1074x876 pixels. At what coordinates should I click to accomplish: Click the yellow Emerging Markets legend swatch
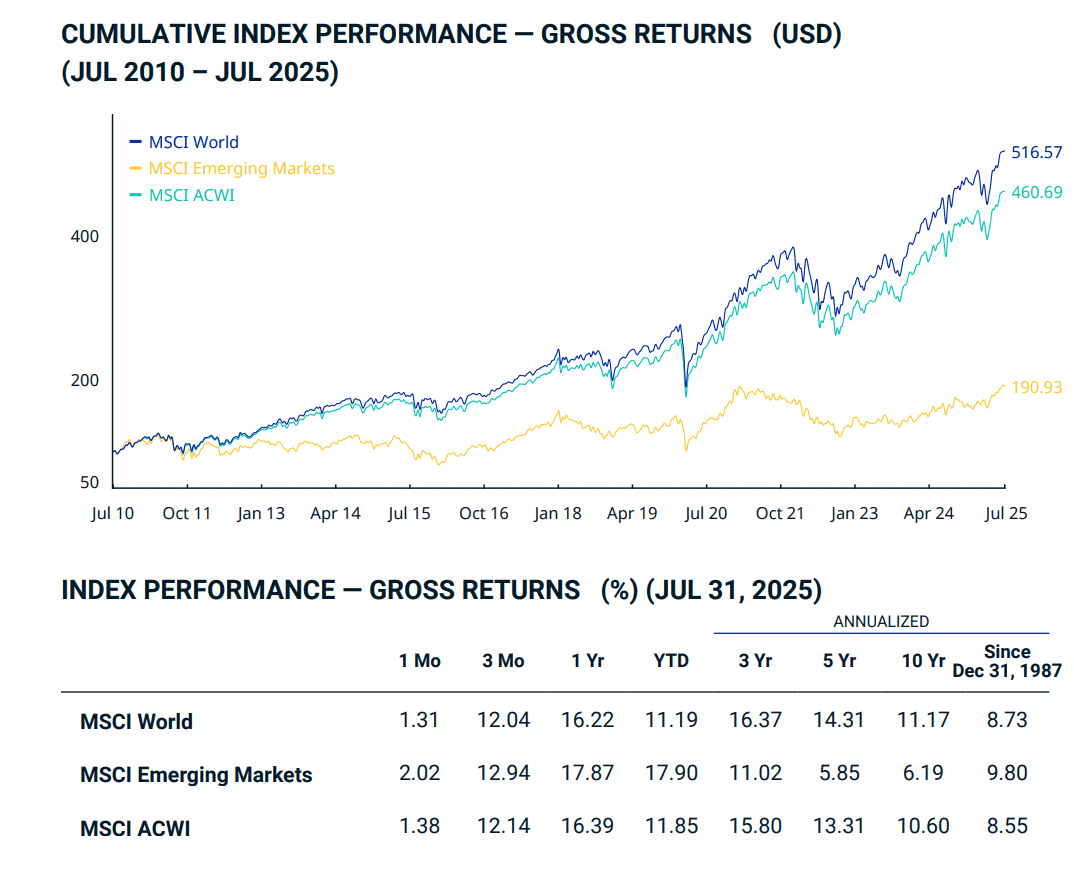[x=136, y=168]
